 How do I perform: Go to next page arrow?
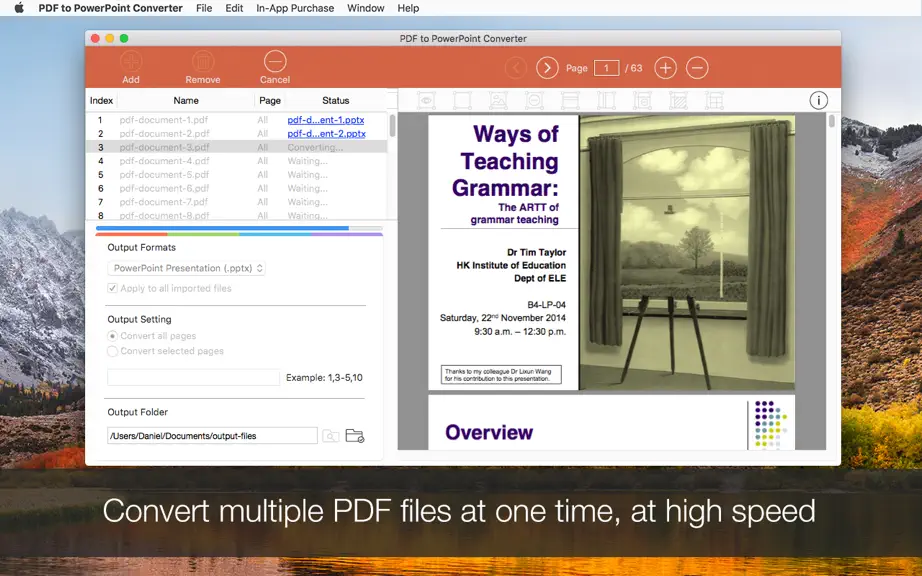pyautogui.click(x=547, y=68)
